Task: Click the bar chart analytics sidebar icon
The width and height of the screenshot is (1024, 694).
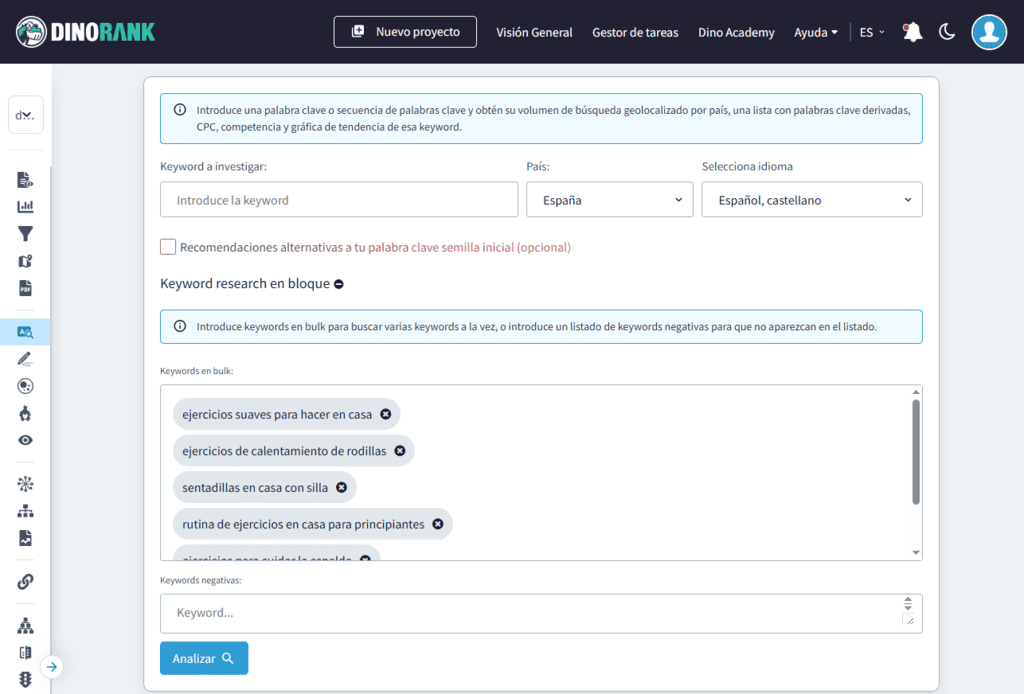Action: (x=26, y=208)
